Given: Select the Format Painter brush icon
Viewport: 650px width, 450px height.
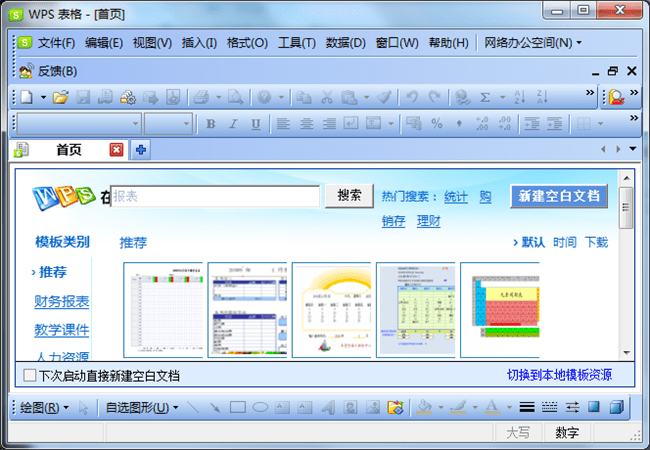Looking at the screenshot, I should 384,97.
